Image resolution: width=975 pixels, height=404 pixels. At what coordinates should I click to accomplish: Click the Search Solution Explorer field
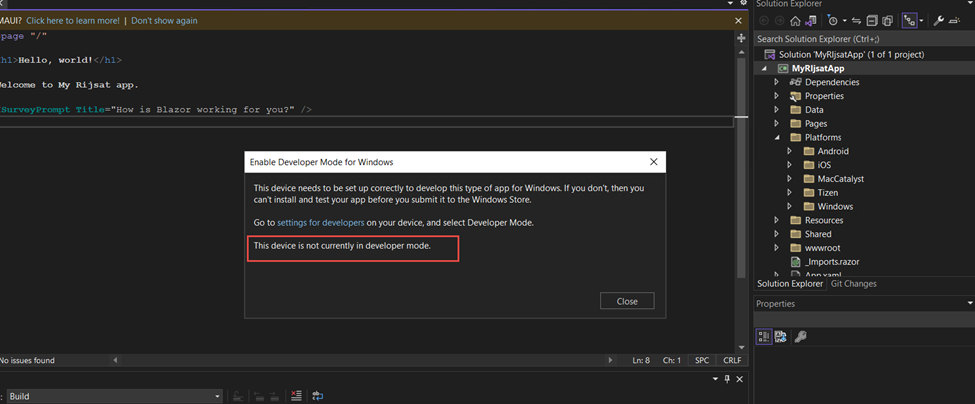coord(860,39)
